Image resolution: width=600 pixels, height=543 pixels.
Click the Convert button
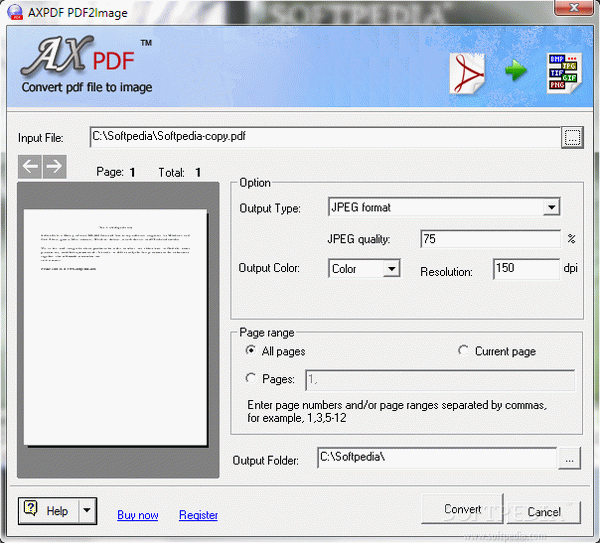(462, 509)
